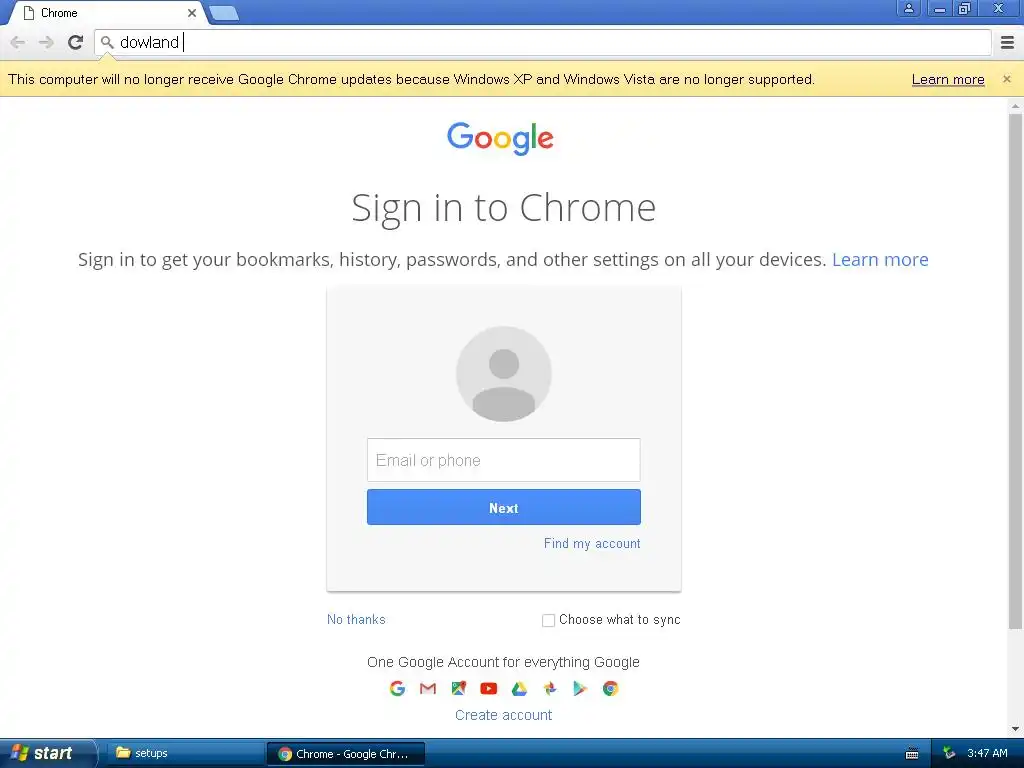
Task: Focus the Email or phone field
Action: point(504,460)
